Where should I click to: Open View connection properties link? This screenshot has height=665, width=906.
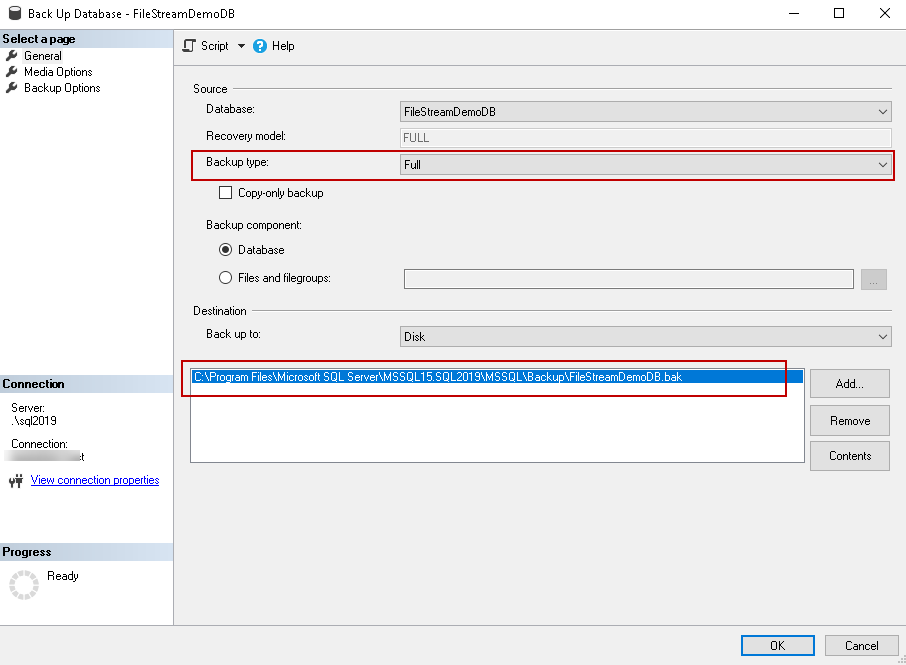point(95,480)
